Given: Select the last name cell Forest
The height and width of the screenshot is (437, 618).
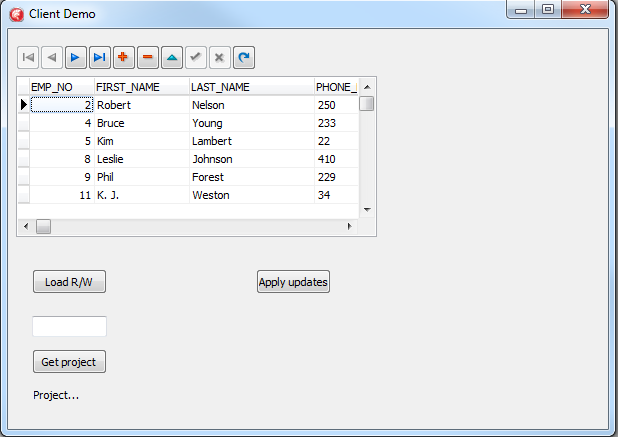Looking at the screenshot, I should (x=252, y=177).
